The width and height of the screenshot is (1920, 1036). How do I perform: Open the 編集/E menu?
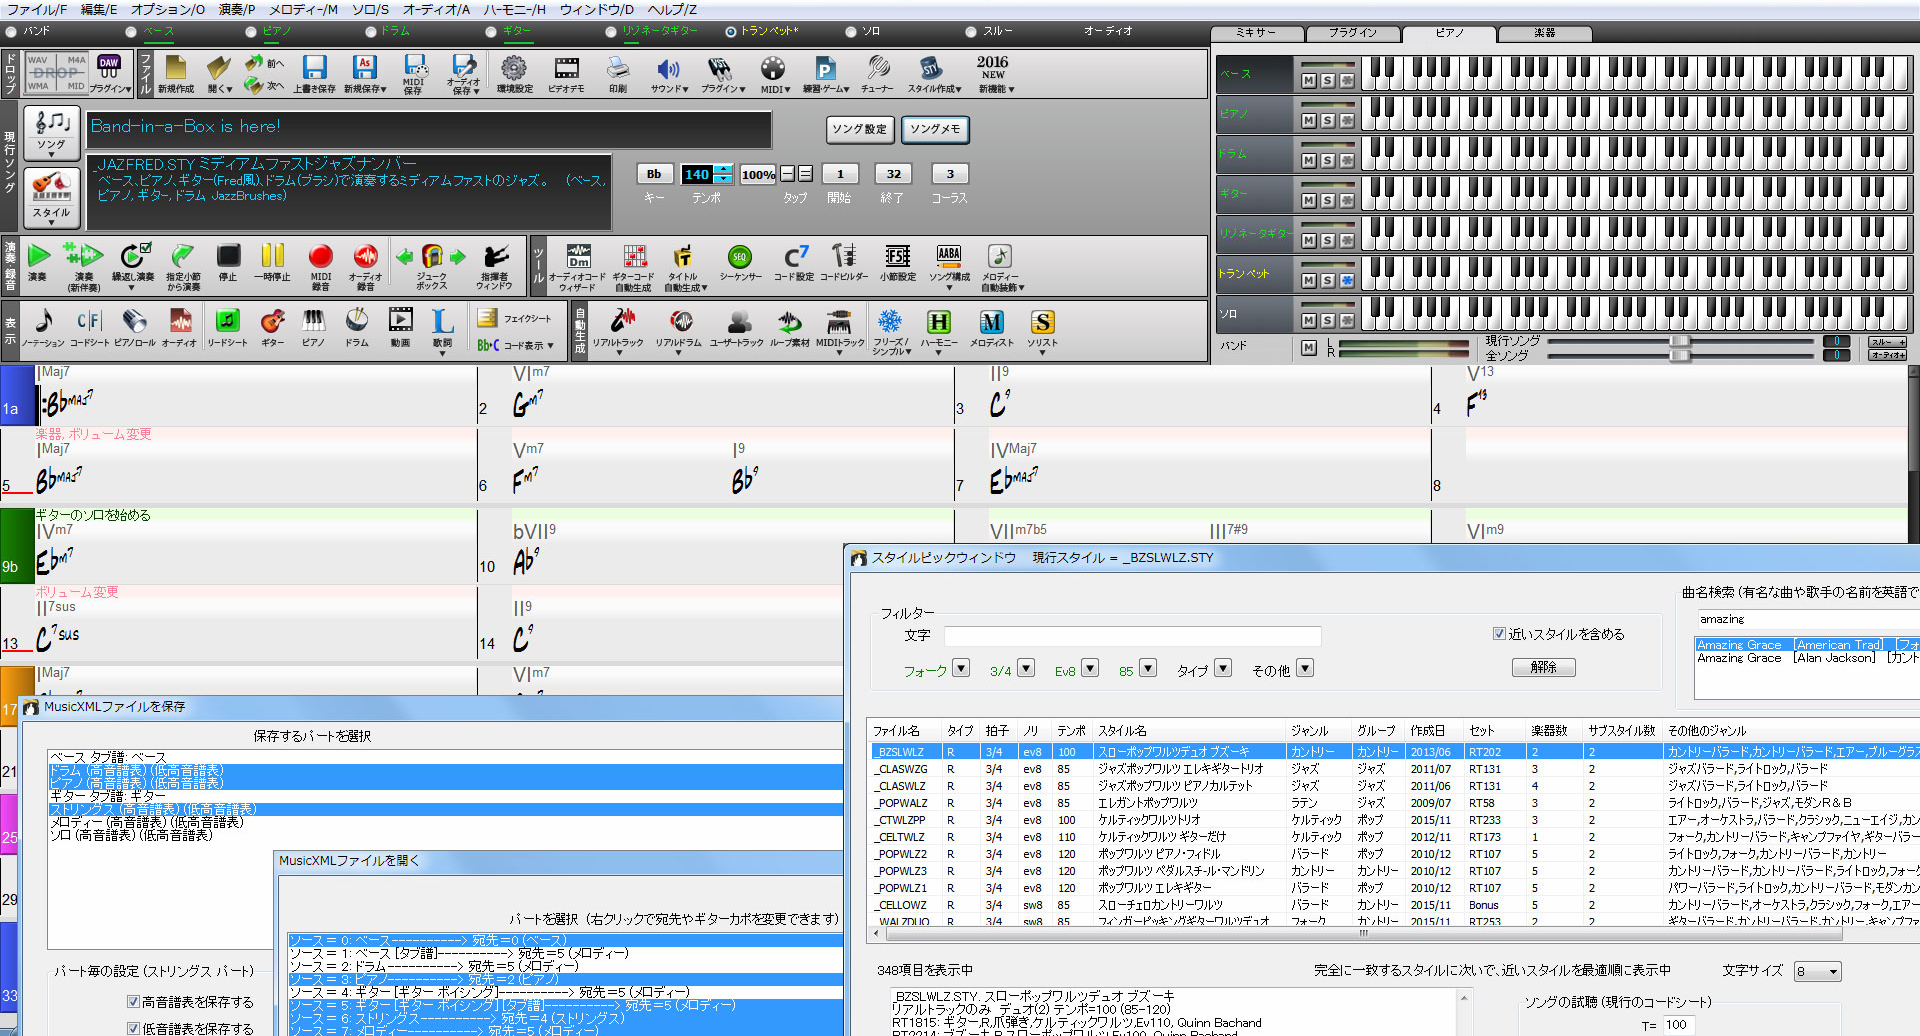pyautogui.click(x=98, y=9)
